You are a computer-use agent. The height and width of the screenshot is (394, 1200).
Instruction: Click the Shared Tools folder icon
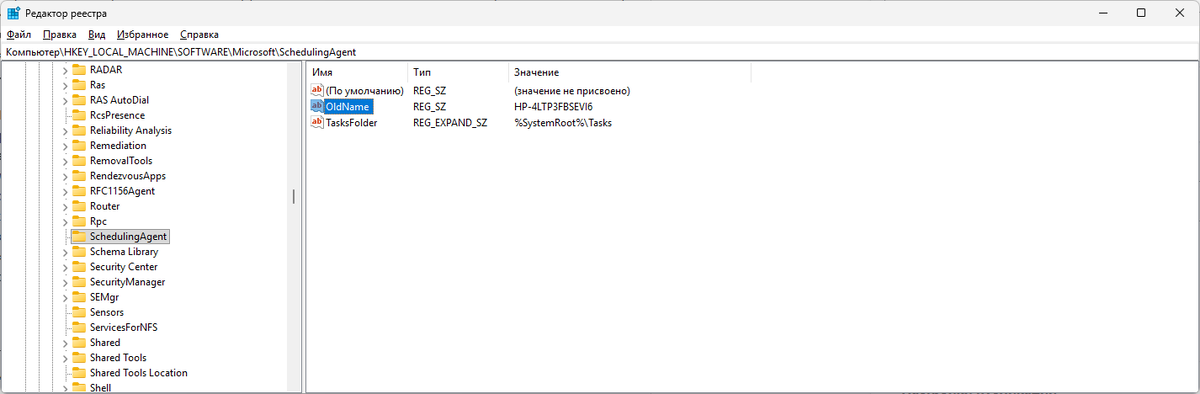[x=79, y=357]
